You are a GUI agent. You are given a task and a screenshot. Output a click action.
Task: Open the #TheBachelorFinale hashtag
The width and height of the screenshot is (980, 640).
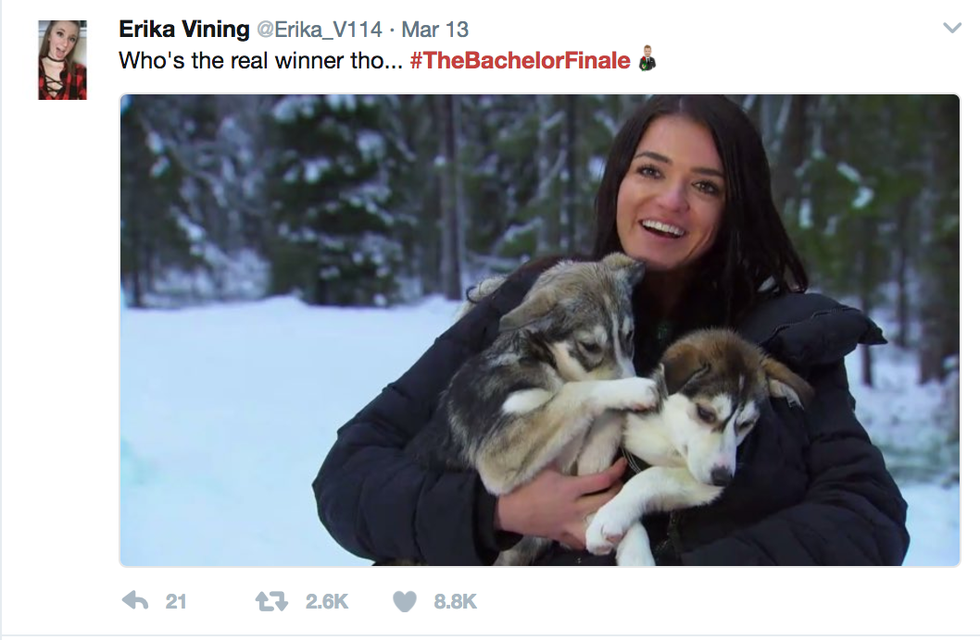[x=520, y=60]
